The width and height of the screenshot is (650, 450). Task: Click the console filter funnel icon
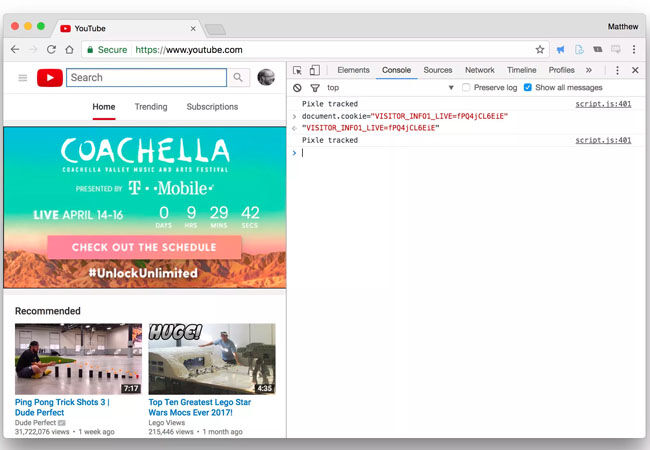point(314,88)
